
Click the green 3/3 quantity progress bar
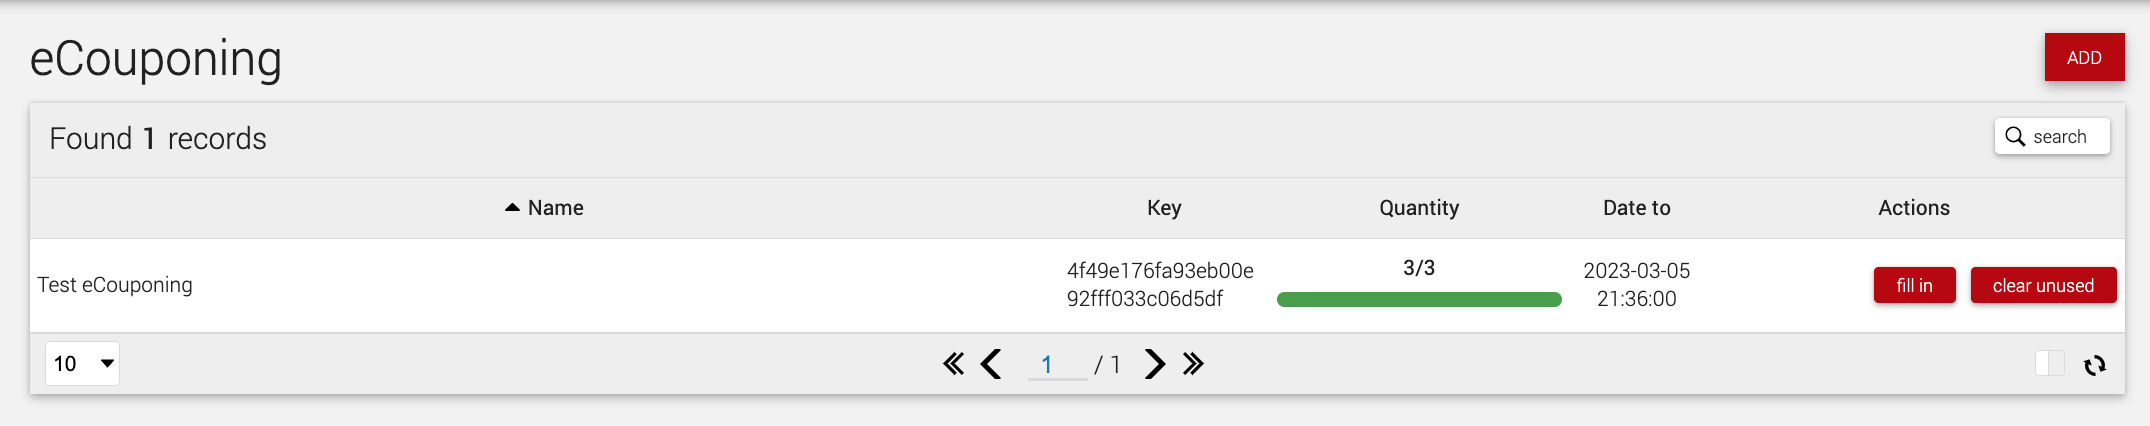(x=1419, y=299)
